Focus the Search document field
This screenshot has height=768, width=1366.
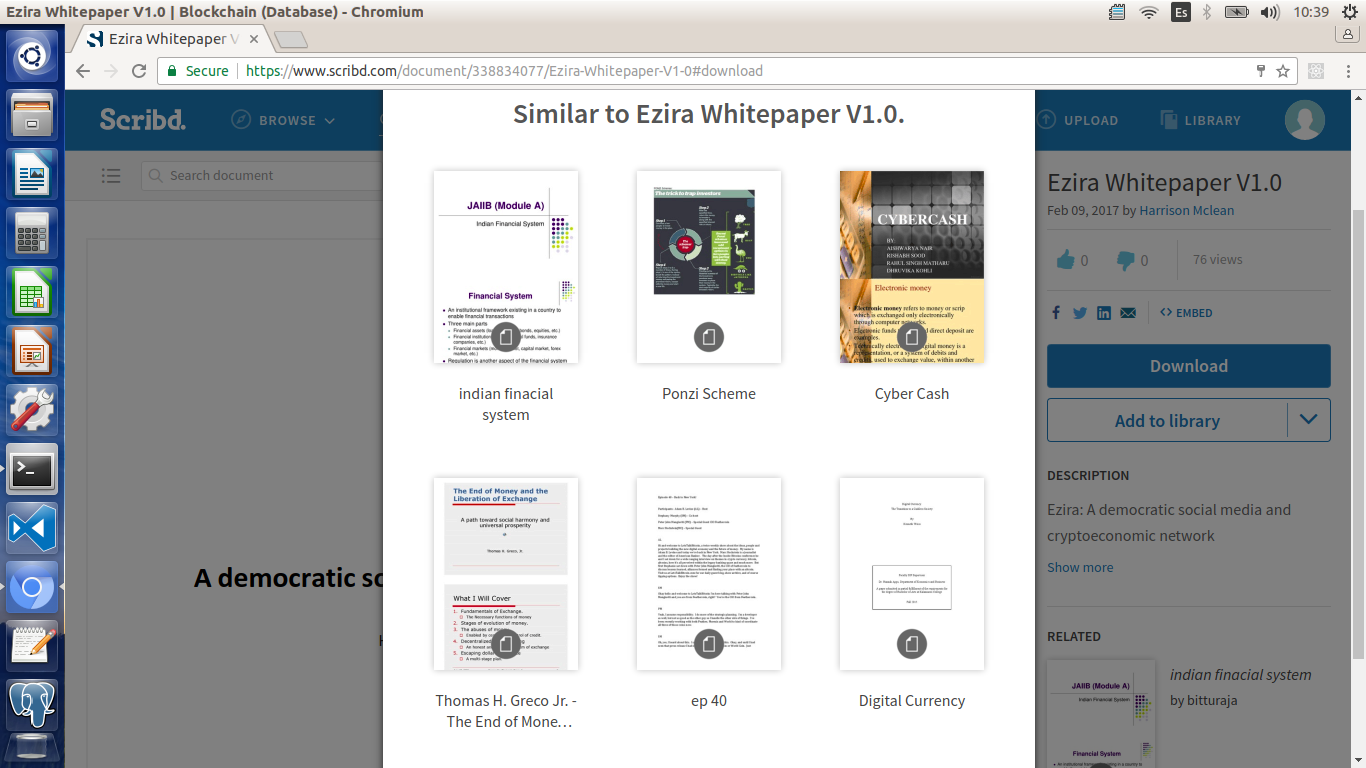pyautogui.click(x=260, y=175)
